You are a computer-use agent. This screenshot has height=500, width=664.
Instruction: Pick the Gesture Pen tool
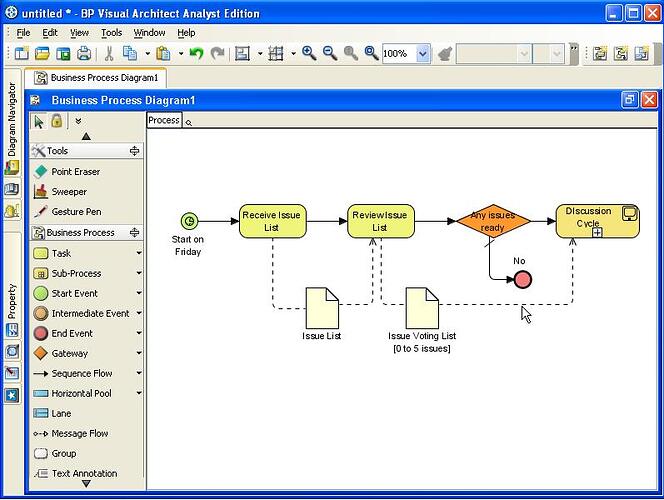pyautogui.click(x=76, y=212)
